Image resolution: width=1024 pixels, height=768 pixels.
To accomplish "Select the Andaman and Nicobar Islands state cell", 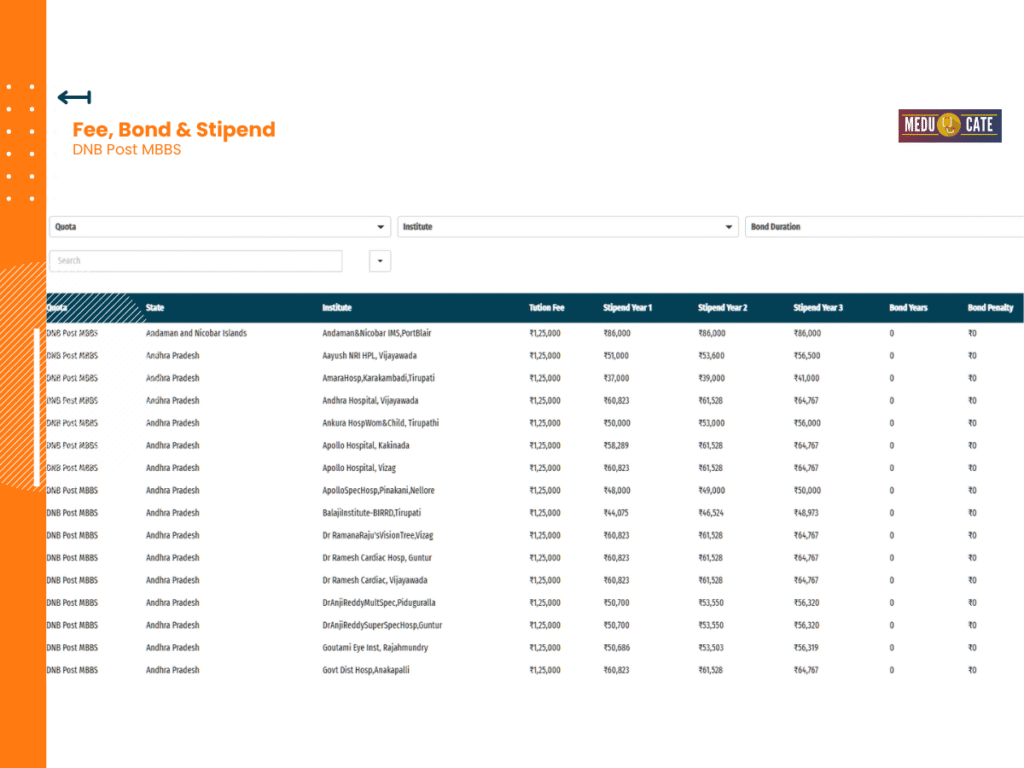I will (x=197, y=333).
